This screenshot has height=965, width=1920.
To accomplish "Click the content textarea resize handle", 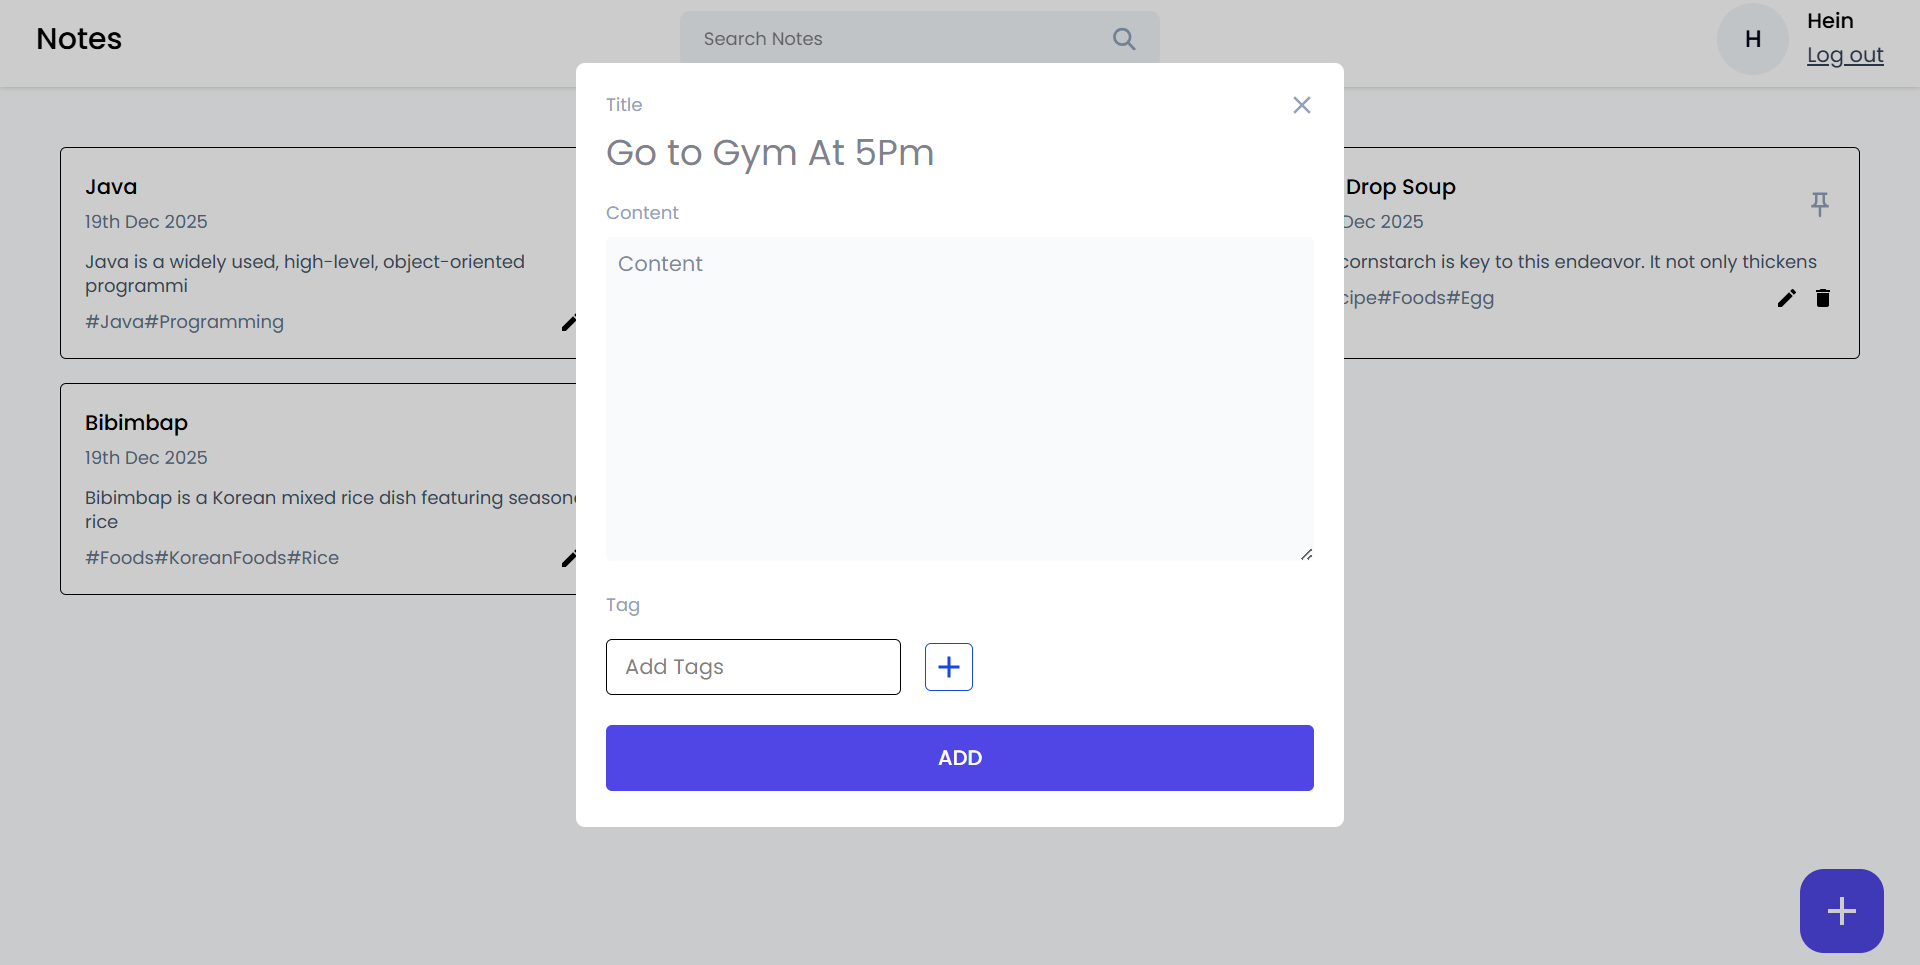I will [1306, 554].
